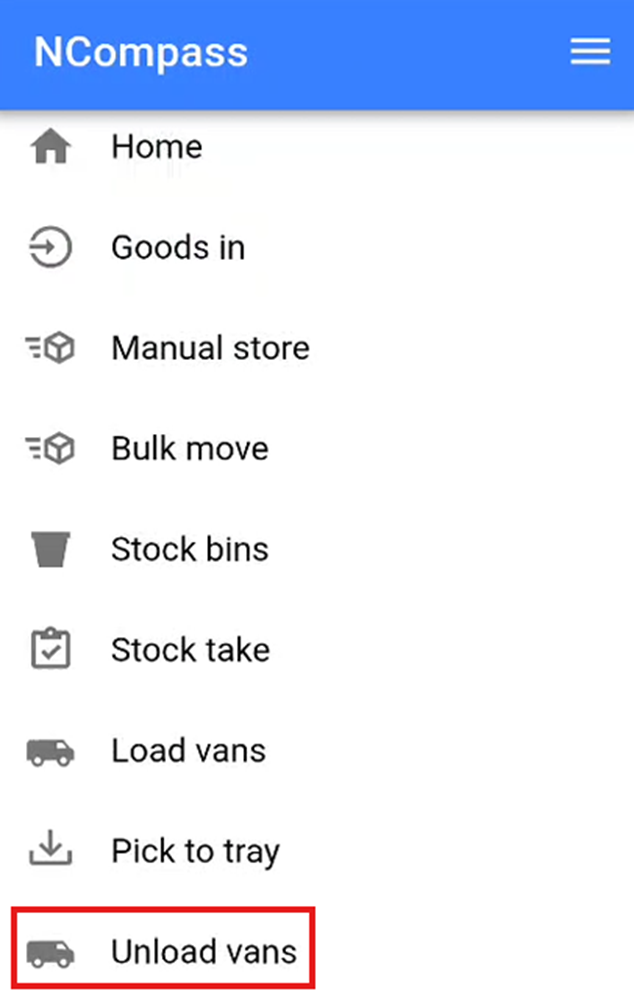Open the Home menu item
Screen dimensions: 634x1008
[157, 147]
